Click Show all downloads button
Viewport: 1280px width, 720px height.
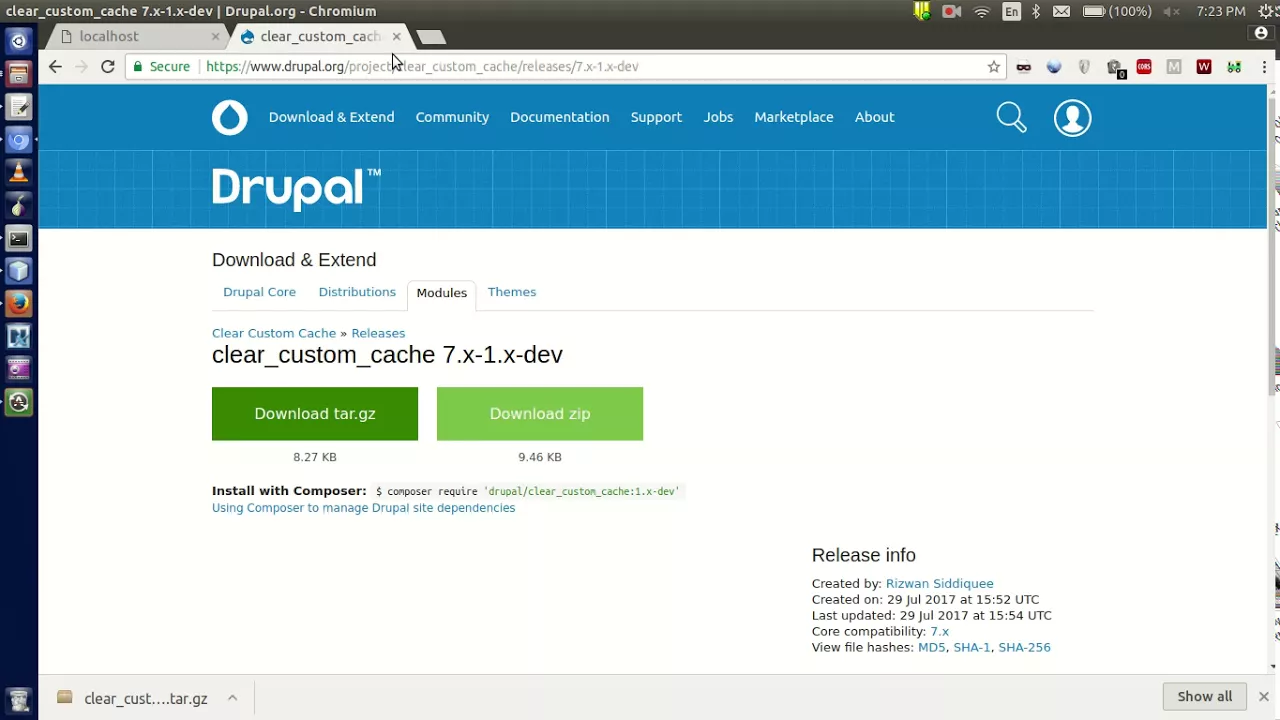1204,697
